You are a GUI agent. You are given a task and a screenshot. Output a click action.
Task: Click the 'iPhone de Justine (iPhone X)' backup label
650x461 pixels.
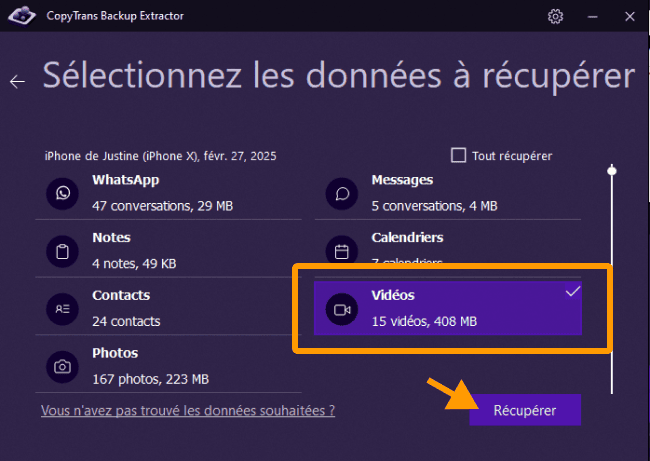point(160,156)
